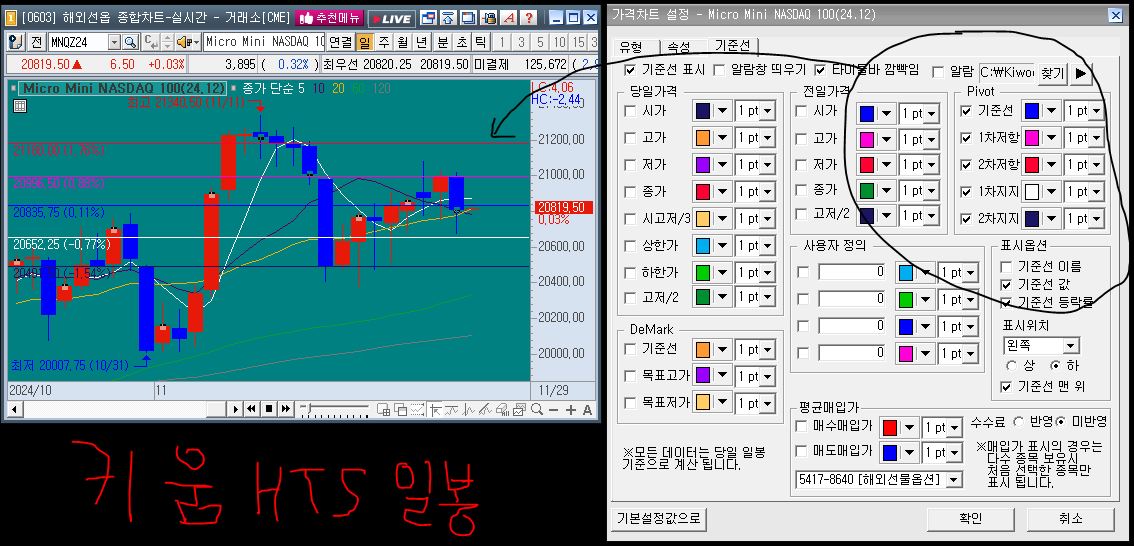Click the 기본설정값으로 button
This screenshot has height=546, width=1134.
[x=659, y=518]
